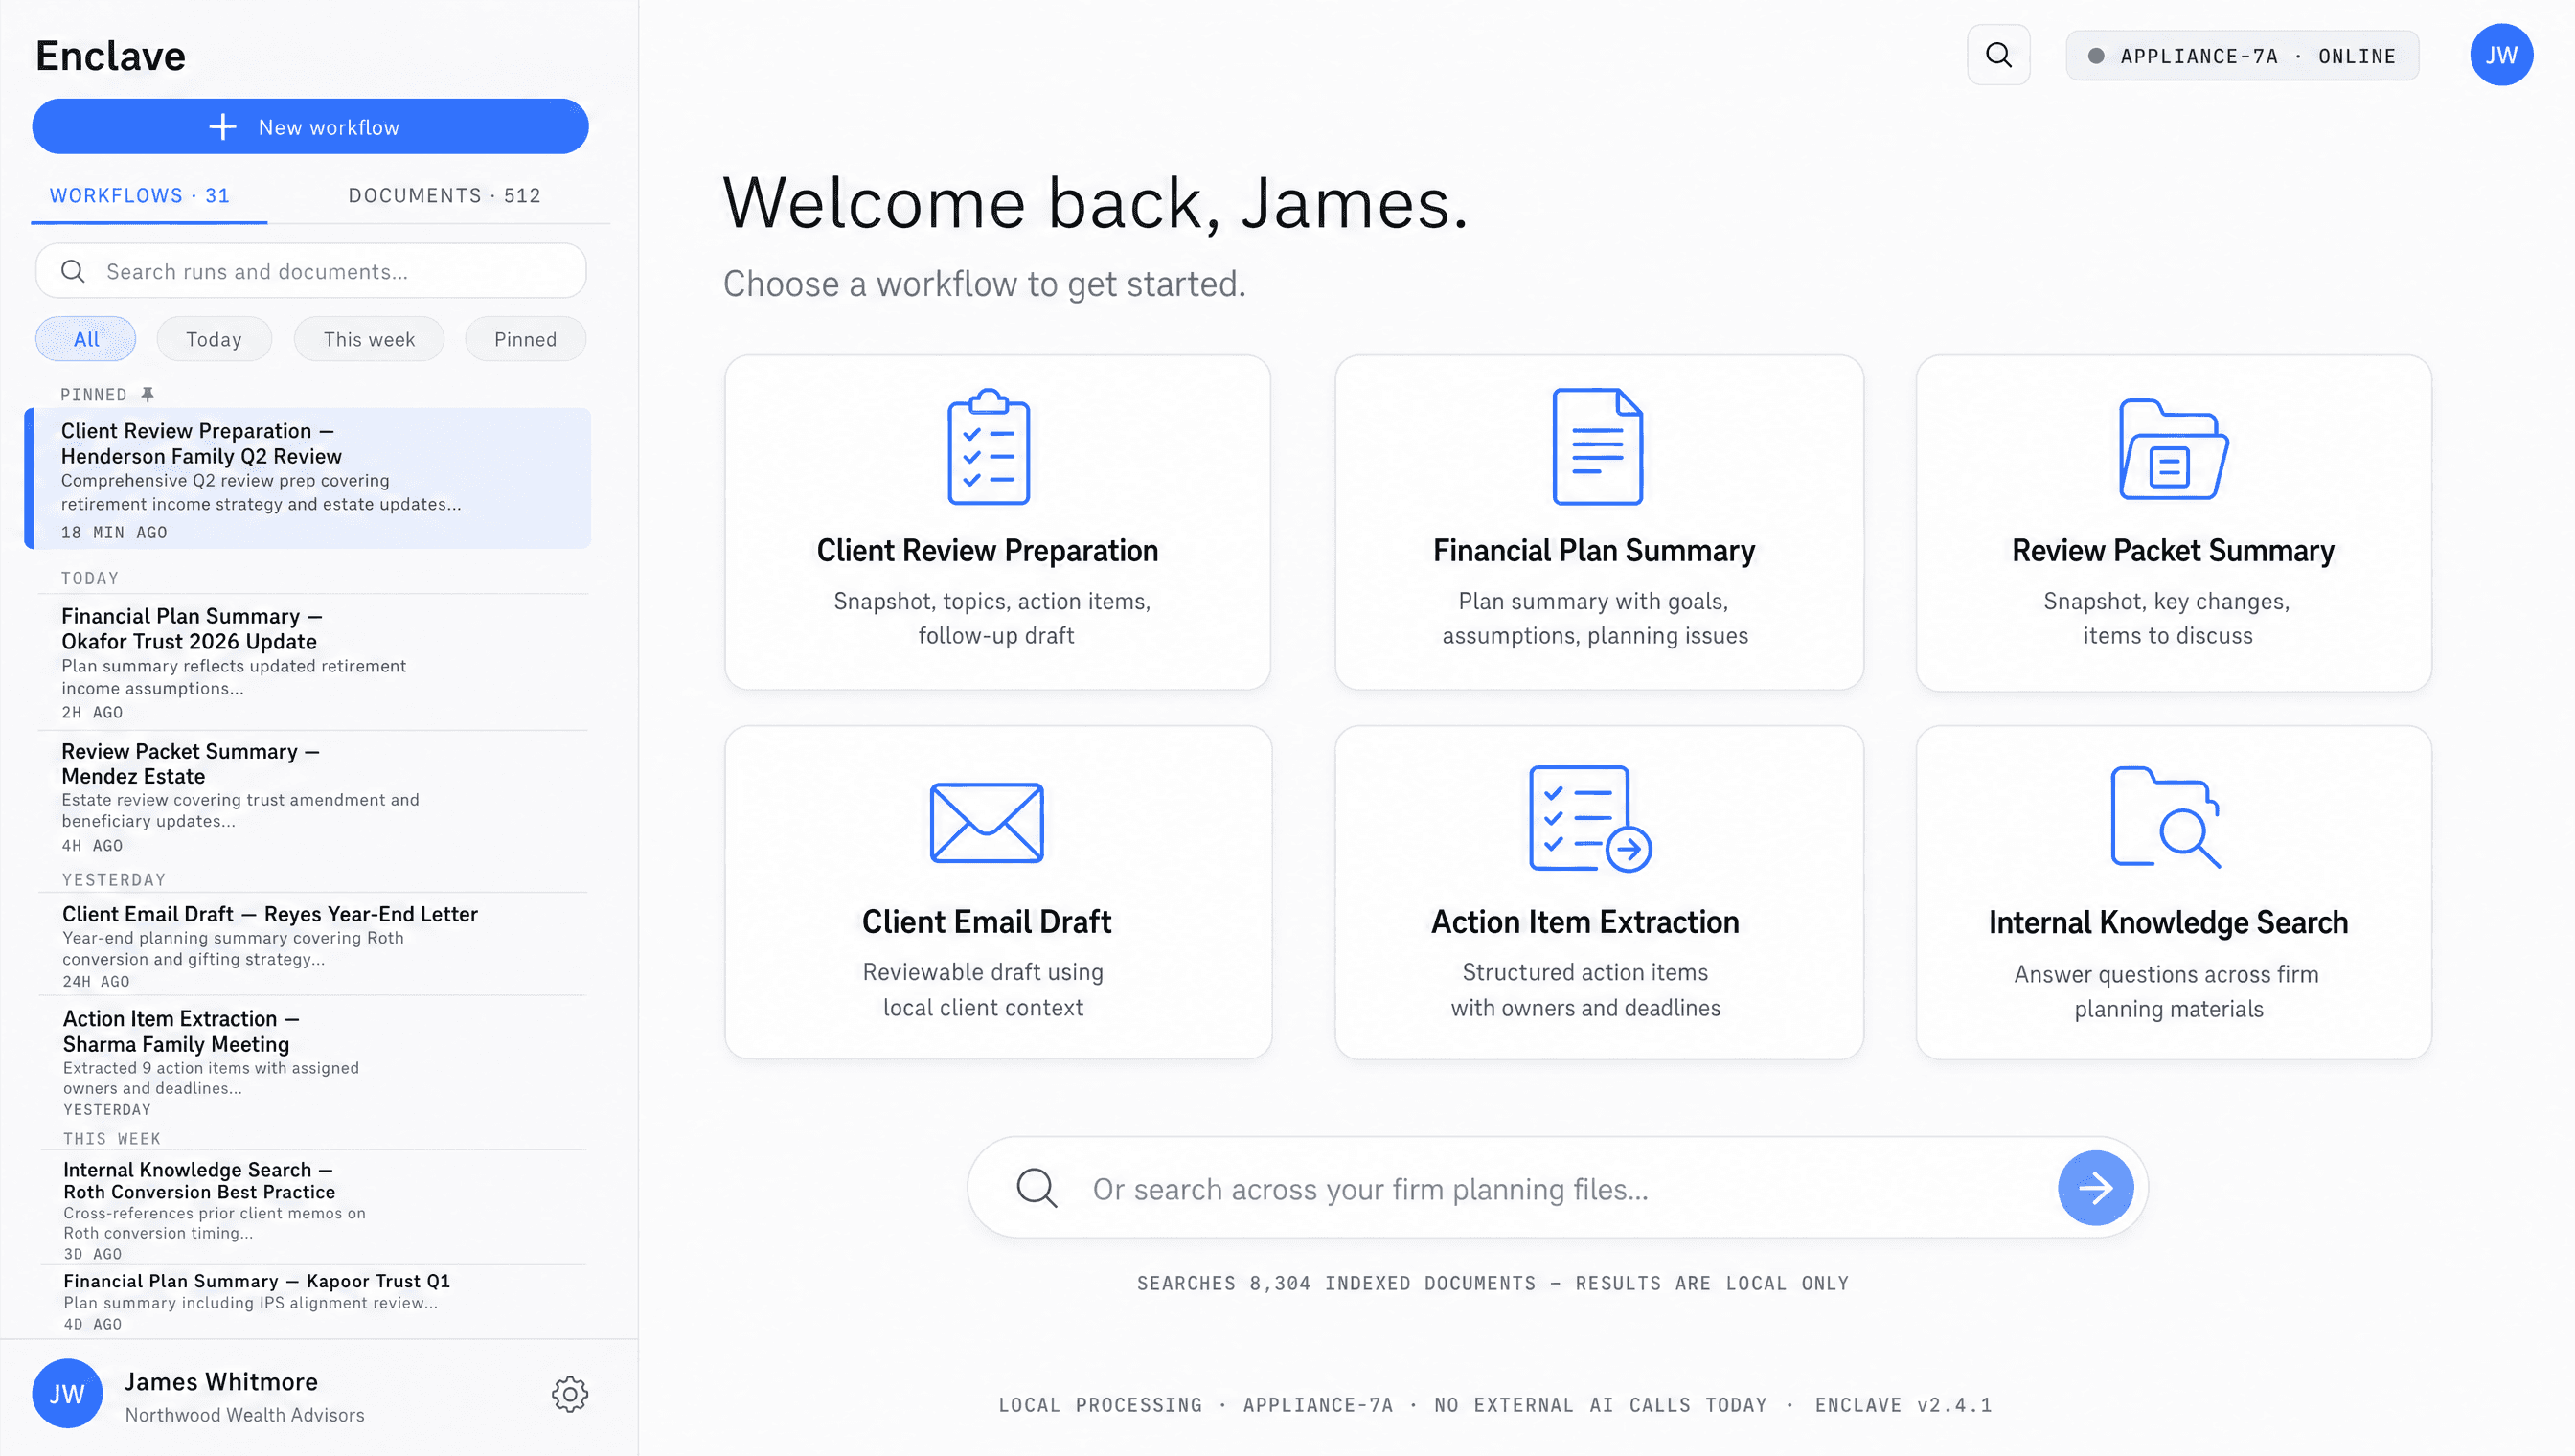The width and height of the screenshot is (2575, 1456).
Task: Click 'Reviewable draft using local client context' text
Action: pos(983,989)
